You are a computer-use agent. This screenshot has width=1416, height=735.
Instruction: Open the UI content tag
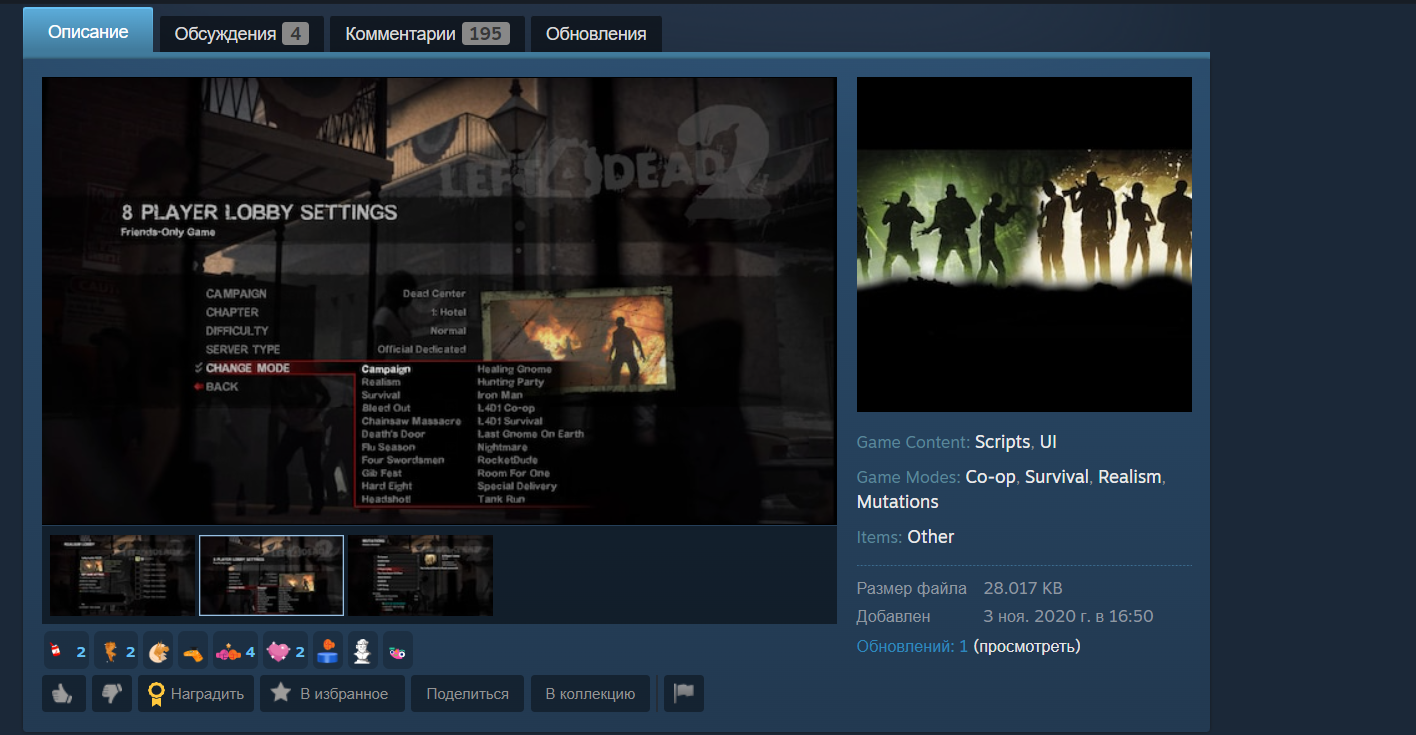tap(1048, 442)
